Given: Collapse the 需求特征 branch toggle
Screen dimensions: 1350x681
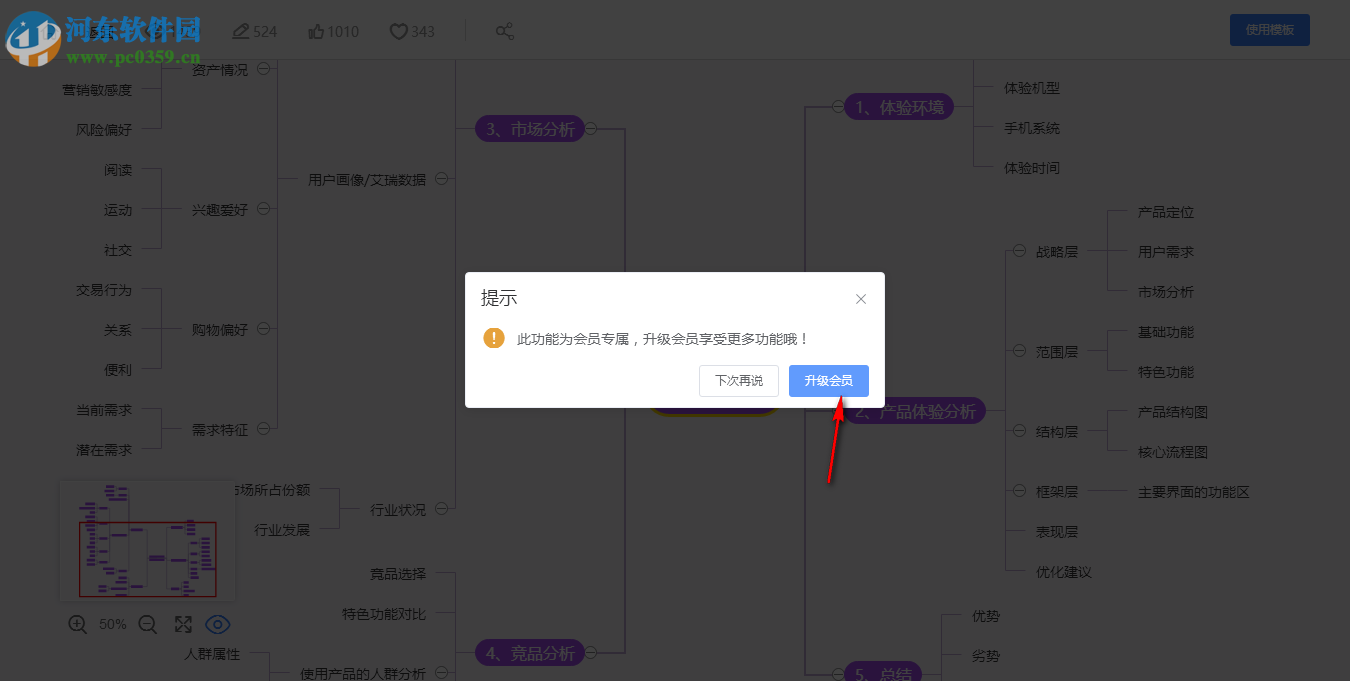Looking at the screenshot, I should click(264, 428).
